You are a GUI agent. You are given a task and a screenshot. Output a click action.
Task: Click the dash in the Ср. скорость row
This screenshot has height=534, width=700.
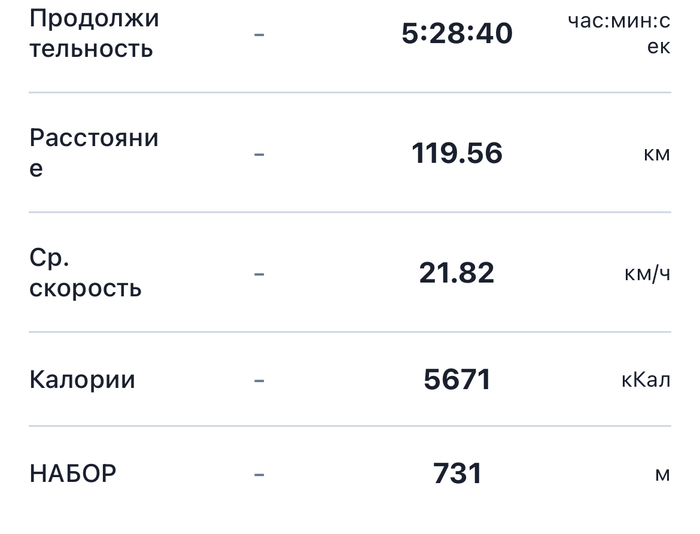coord(259,273)
